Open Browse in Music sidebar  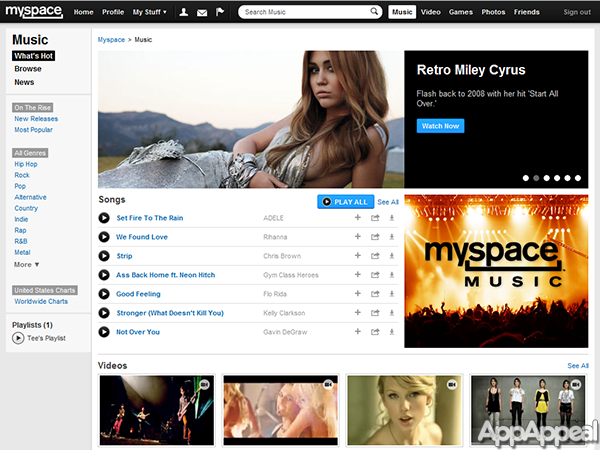(28, 69)
